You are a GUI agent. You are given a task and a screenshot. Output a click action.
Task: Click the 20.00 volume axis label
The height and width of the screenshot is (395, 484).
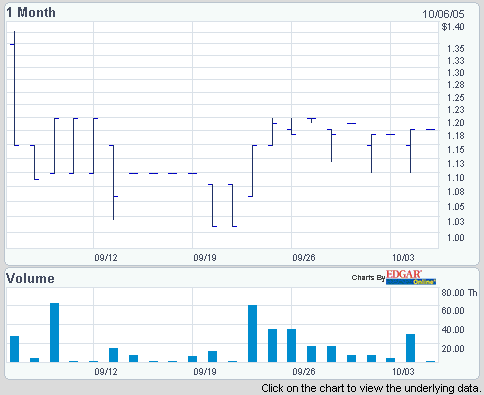[453, 349]
